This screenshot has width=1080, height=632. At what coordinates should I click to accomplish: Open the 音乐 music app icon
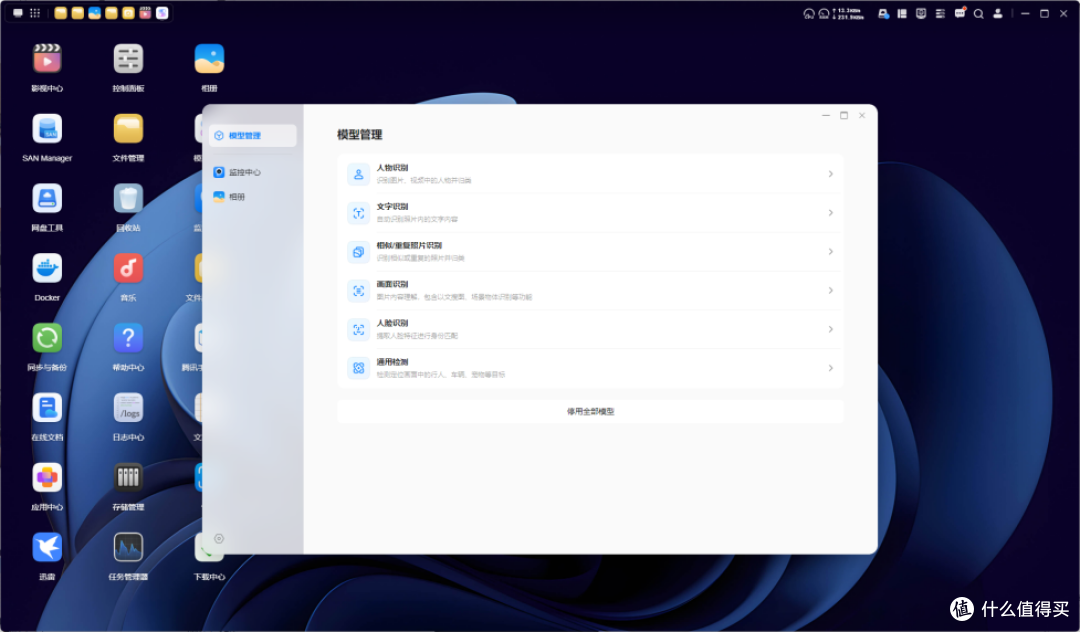pos(128,268)
